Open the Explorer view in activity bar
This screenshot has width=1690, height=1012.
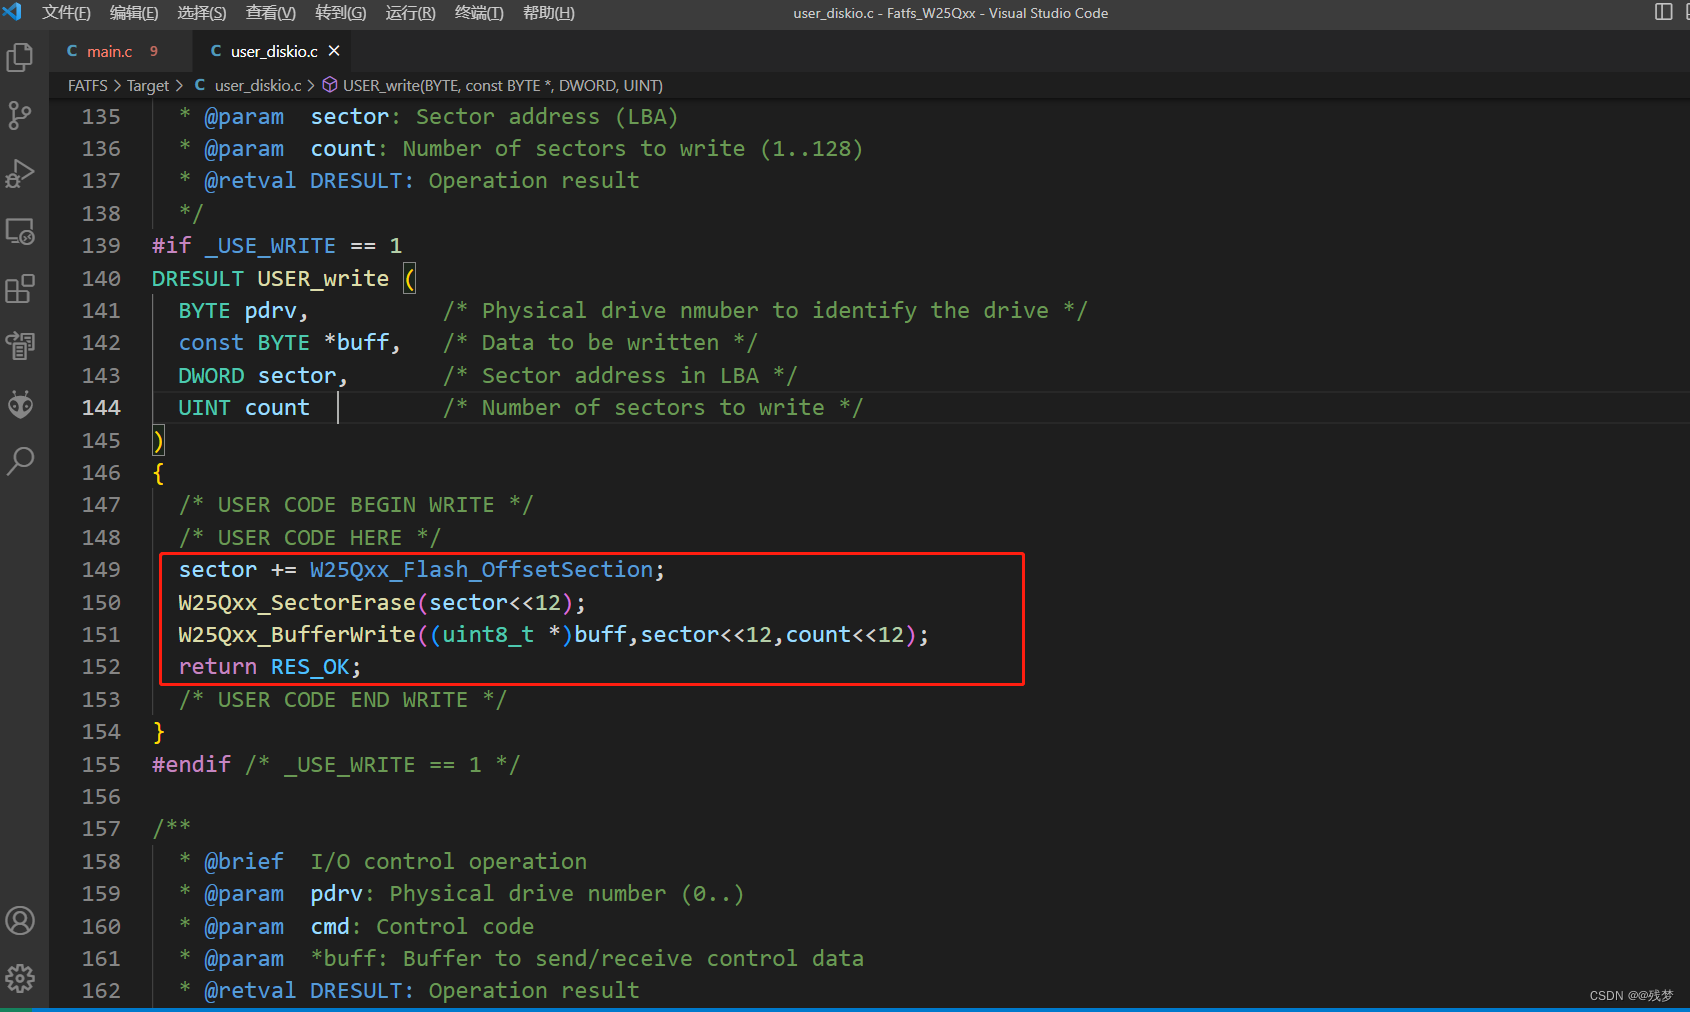(20, 57)
